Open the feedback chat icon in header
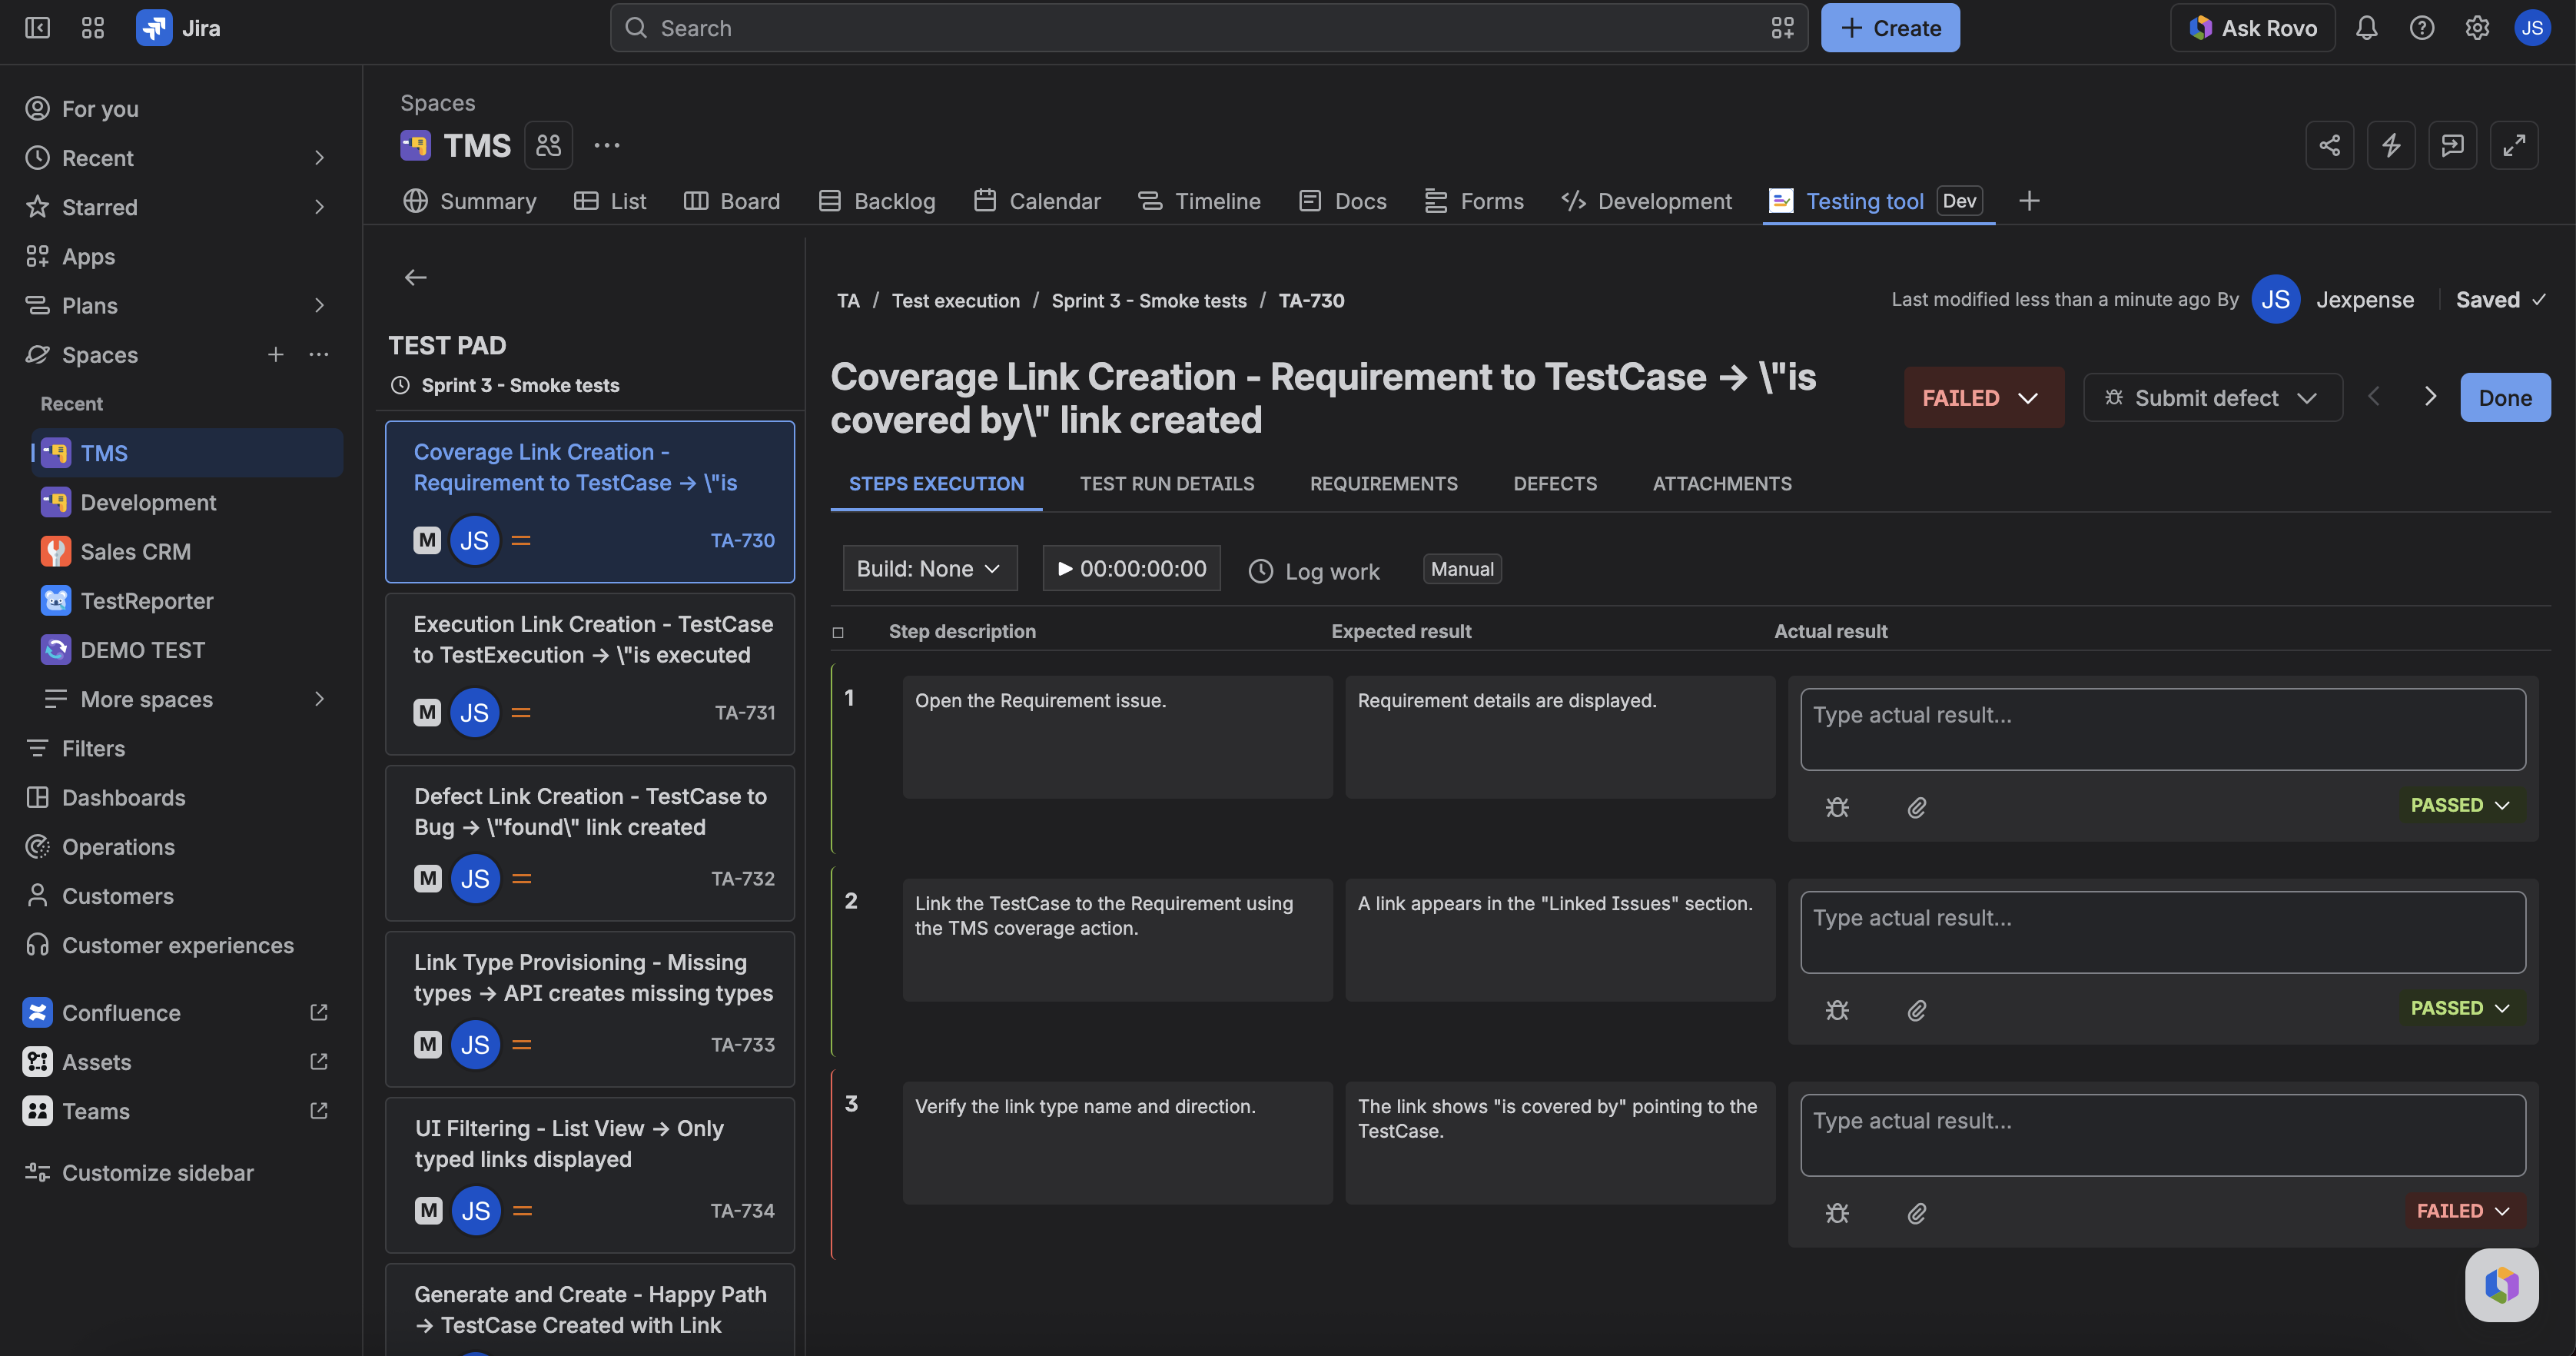The image size is (2576, 1356). 2452,146
